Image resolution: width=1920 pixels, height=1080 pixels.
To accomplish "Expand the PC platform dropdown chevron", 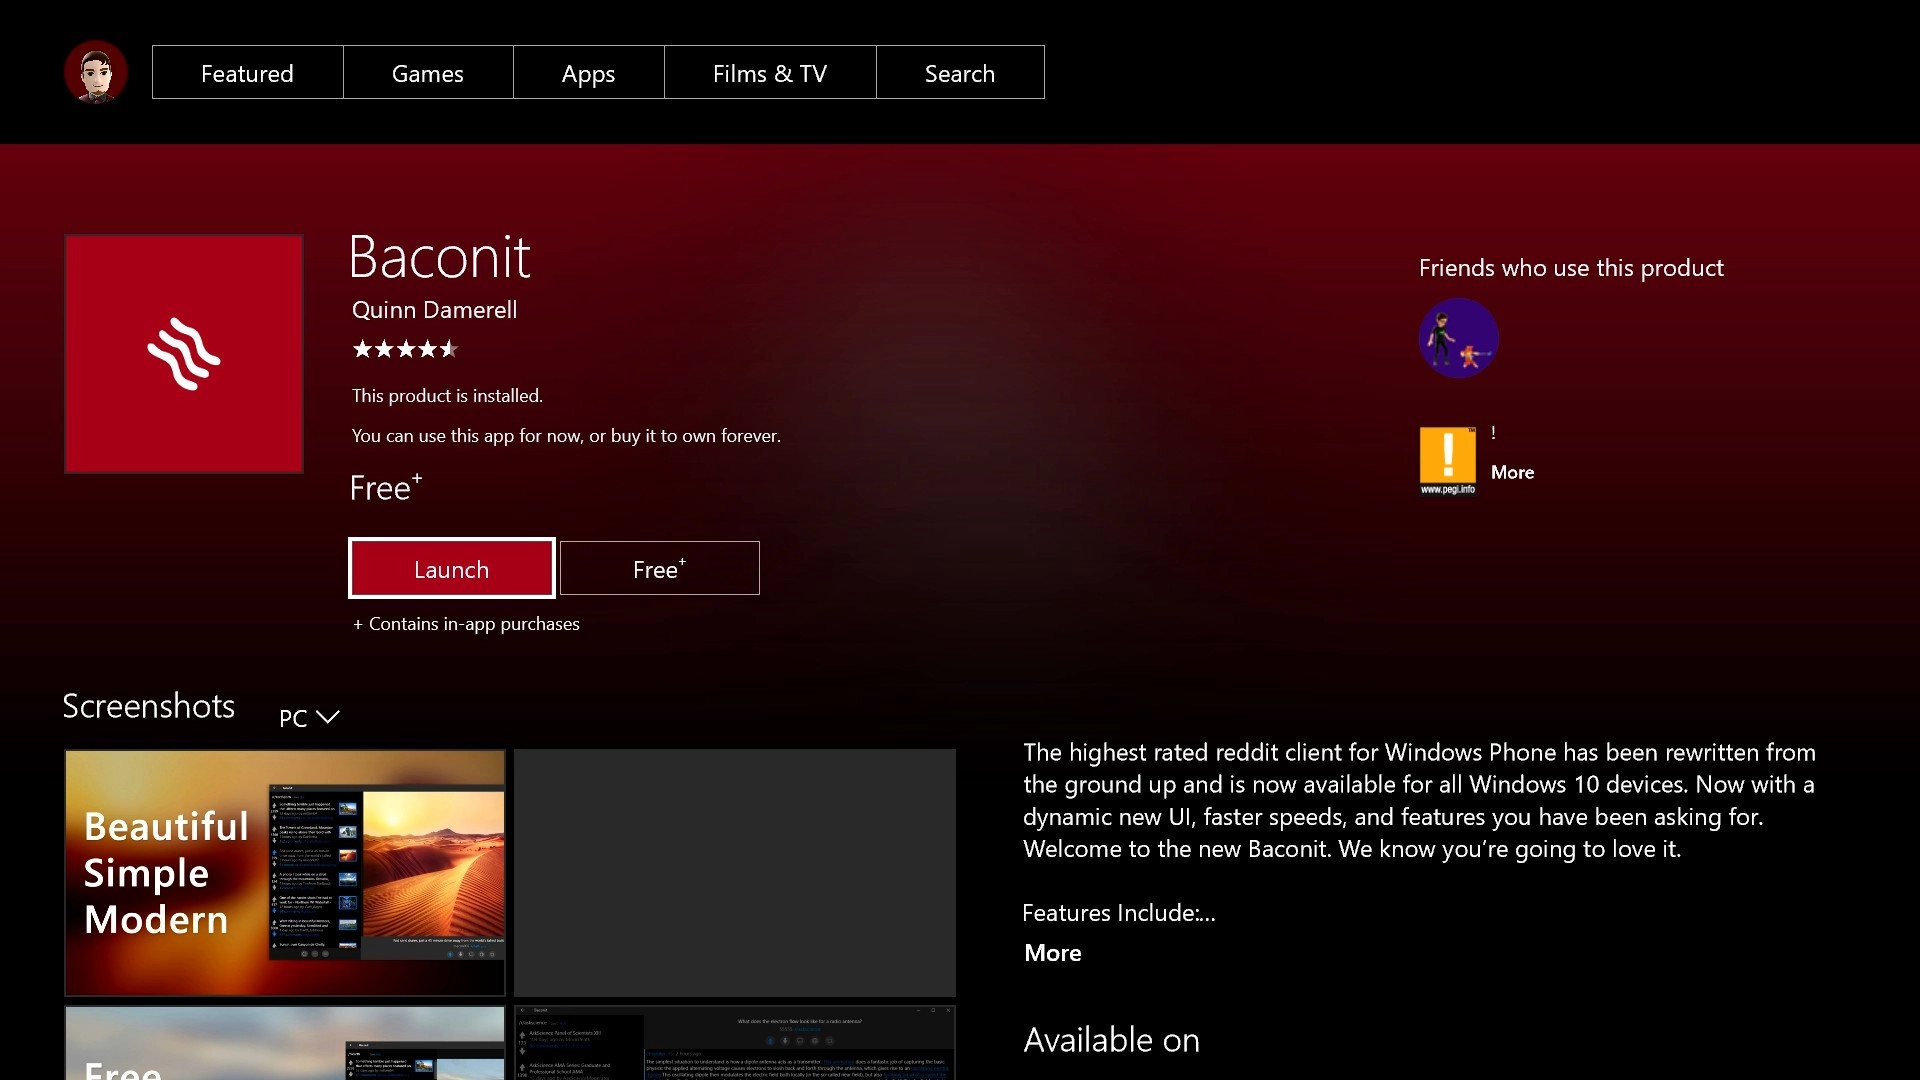I will tap(327, 717).
